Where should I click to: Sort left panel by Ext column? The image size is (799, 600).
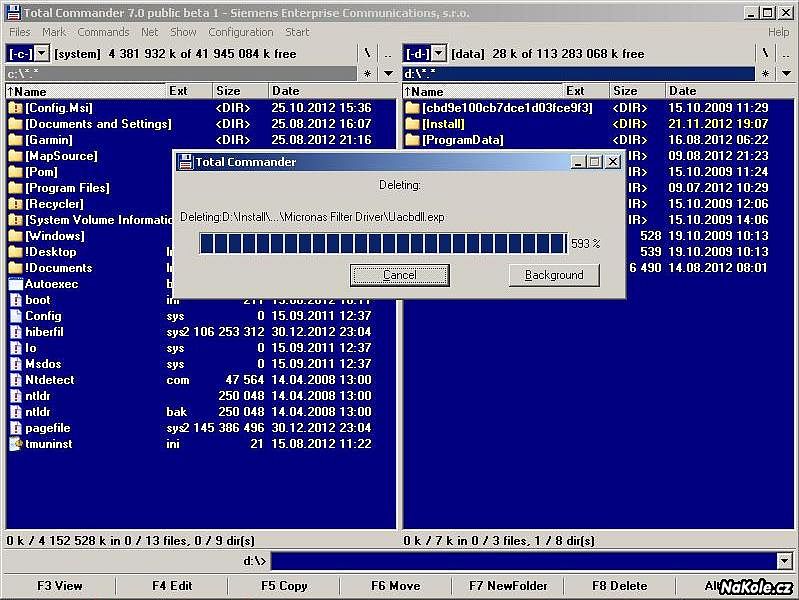(189, 91)
